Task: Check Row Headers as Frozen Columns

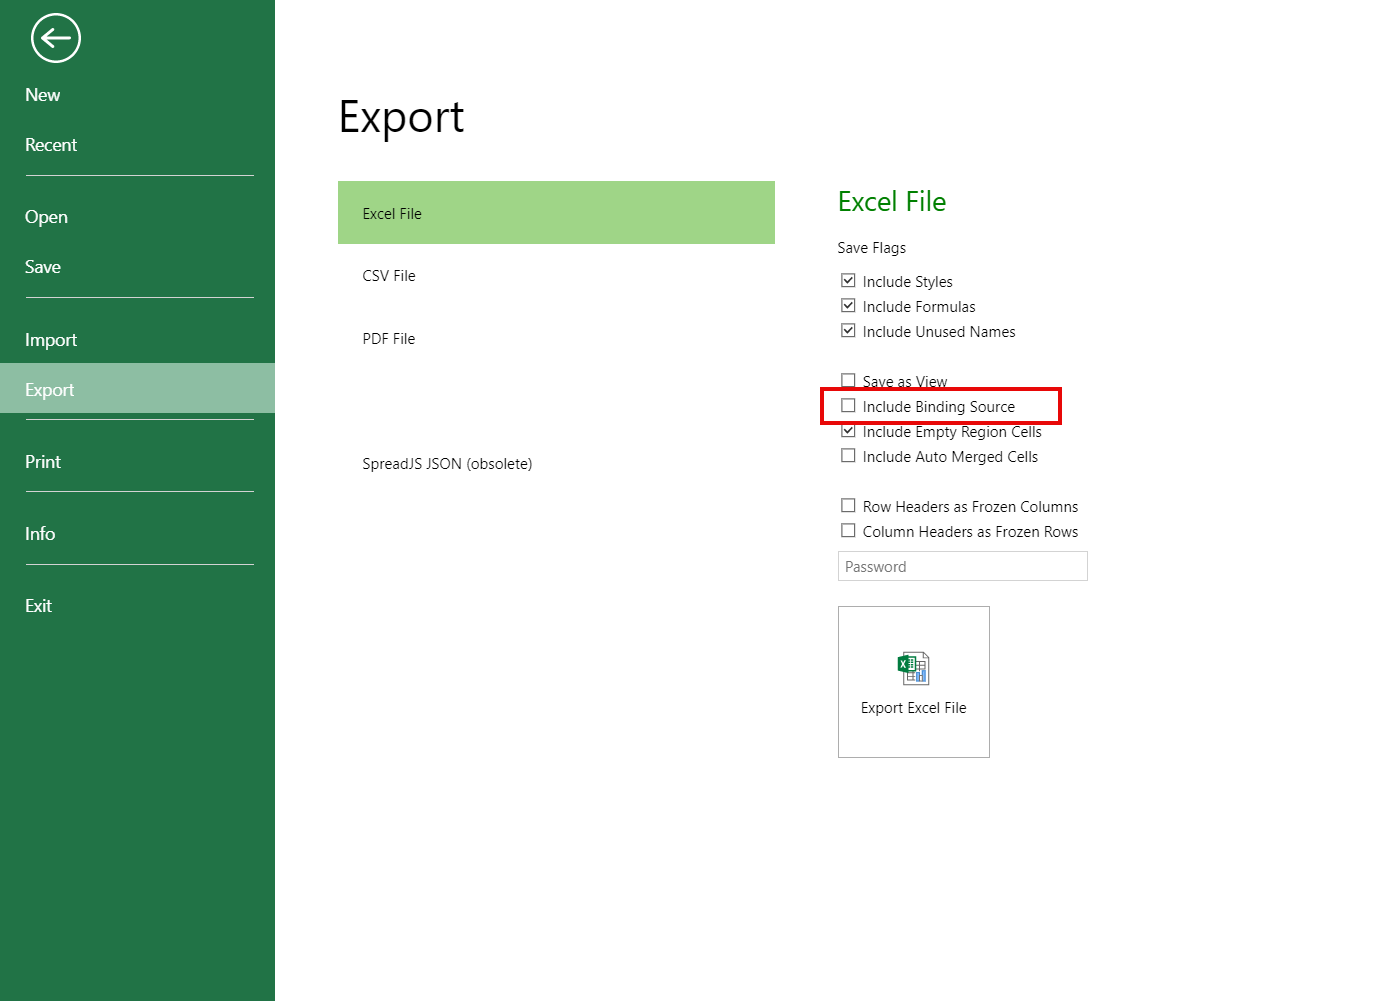Action: coord(848,506)
